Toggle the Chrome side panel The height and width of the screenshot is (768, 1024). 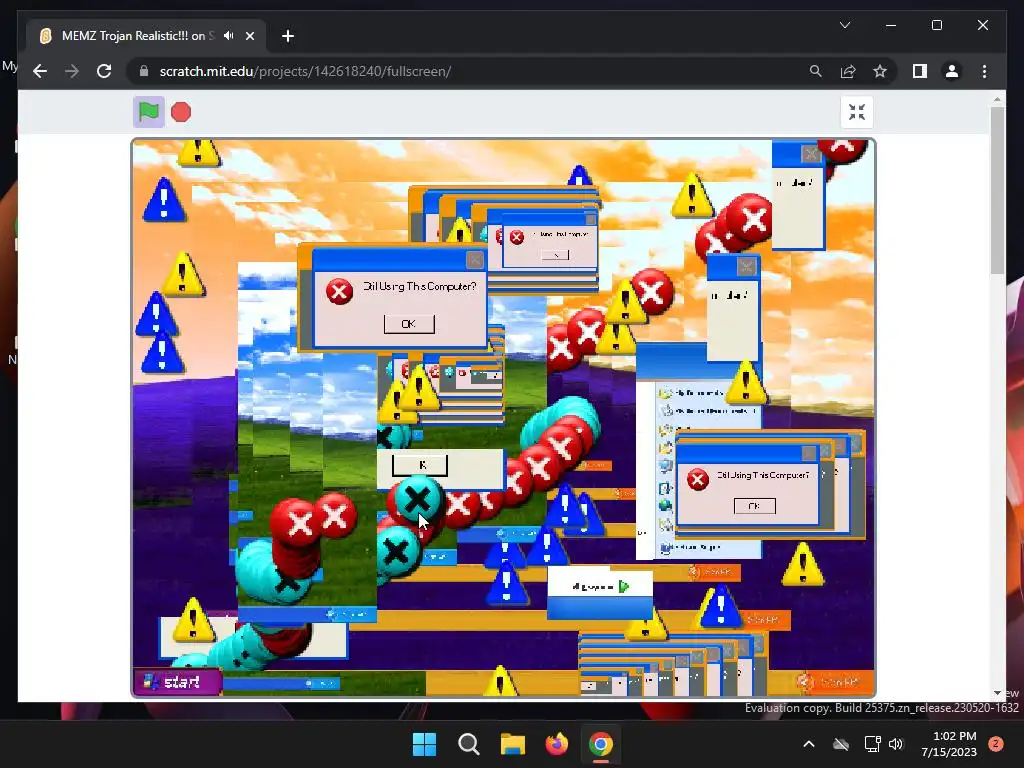pos(920,71)
